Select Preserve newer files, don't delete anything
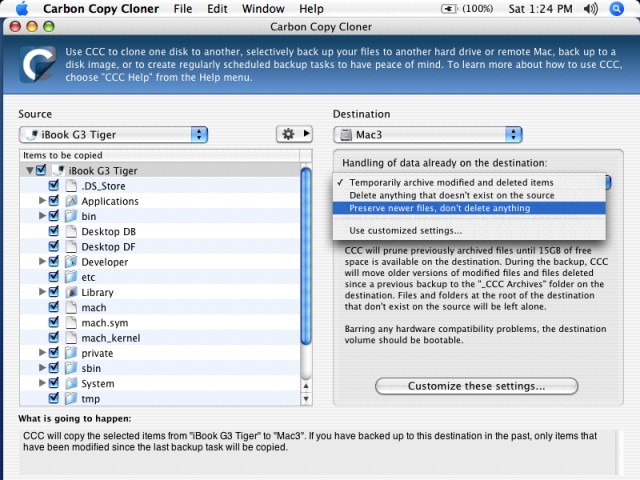The height and width of the screenshot is (480, 640). pos(469,208)
